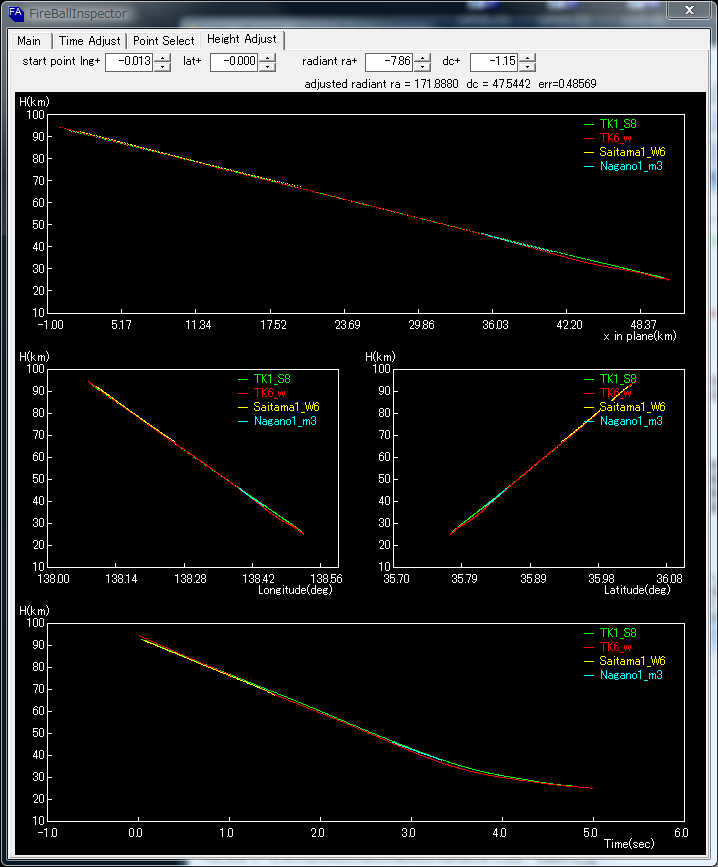Click inside the lat+ value field
Image resolution: width=718 pixels, height=867 pixels.
click(x=234, y=62)
